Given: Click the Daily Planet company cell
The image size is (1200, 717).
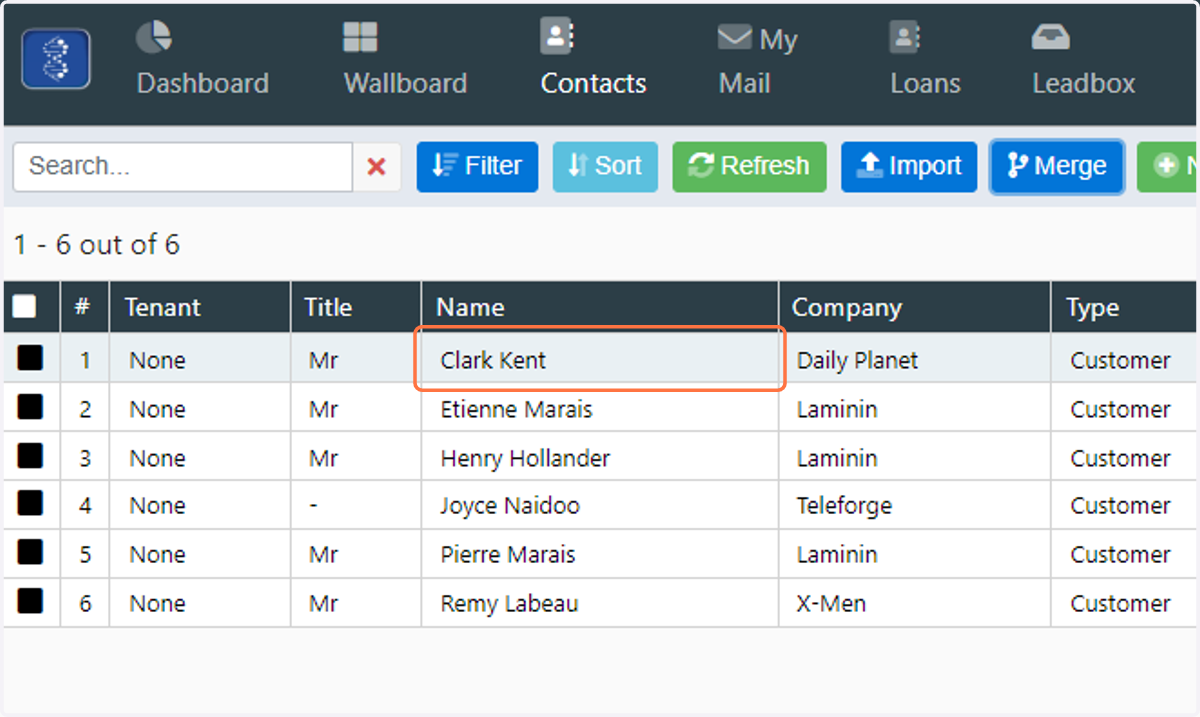Looking at the screenshot, I should click(857, 360).
